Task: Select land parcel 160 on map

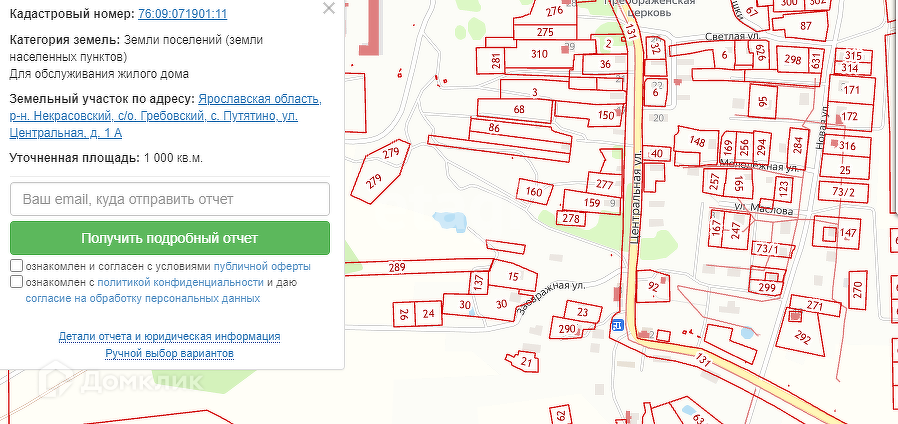Action: tap(534, 191)
